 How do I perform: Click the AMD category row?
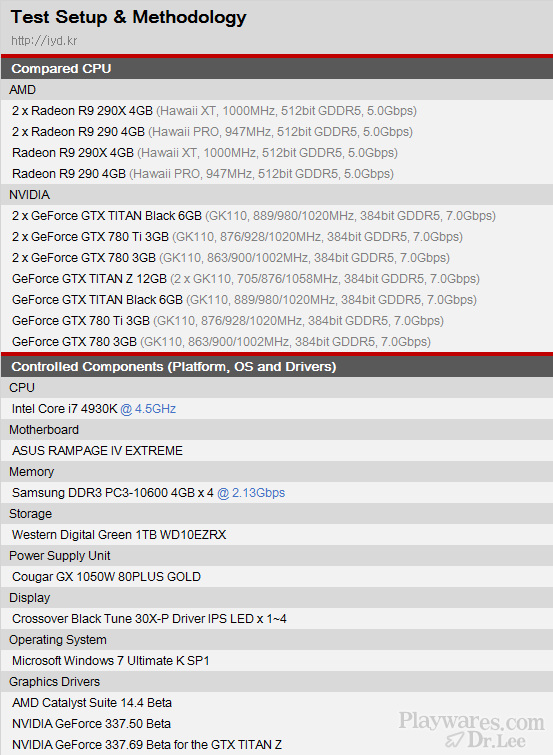coord(276,90)
